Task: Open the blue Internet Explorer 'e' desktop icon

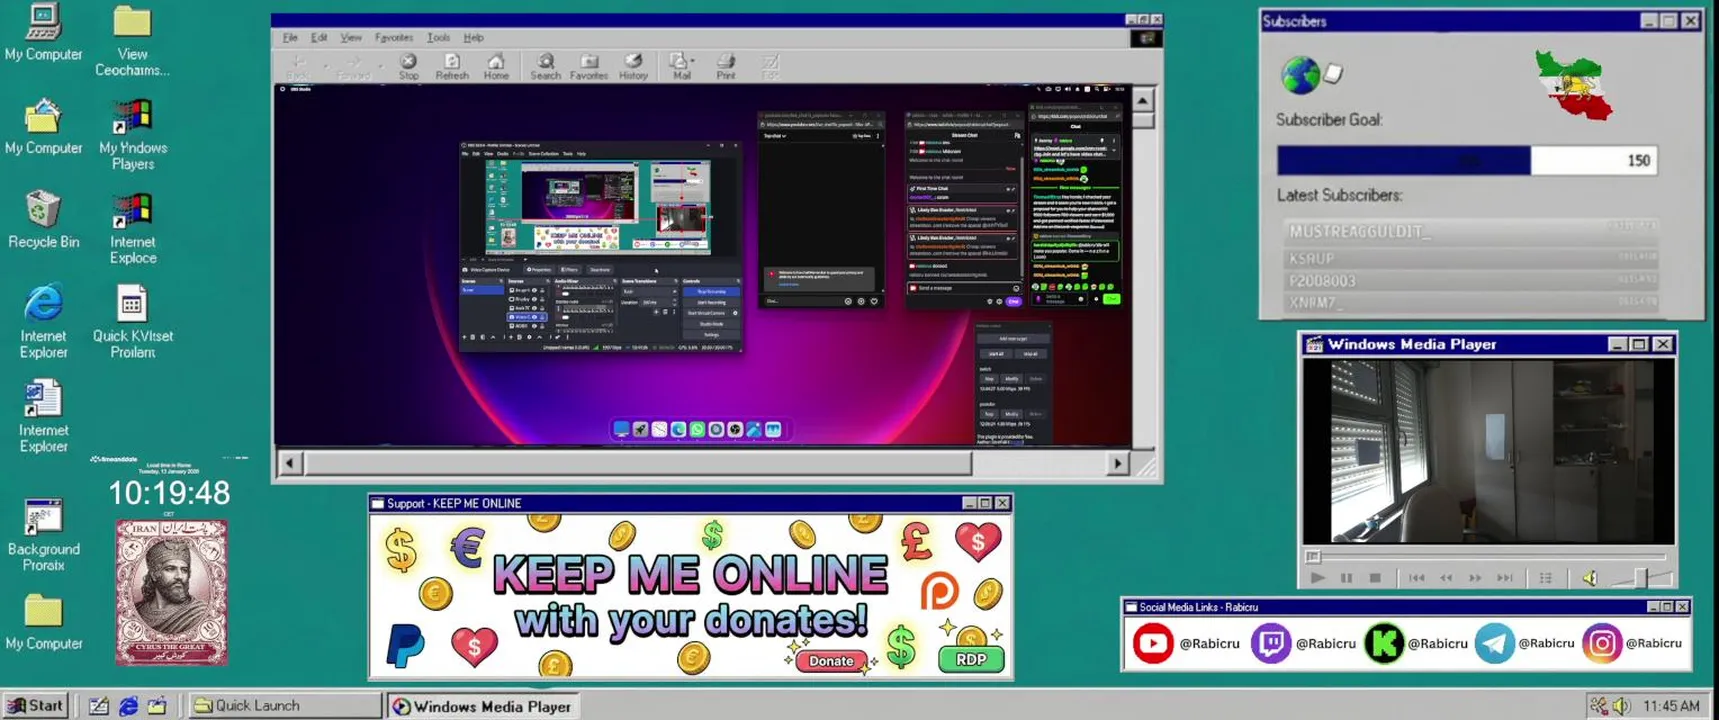Action: (43, 321)
